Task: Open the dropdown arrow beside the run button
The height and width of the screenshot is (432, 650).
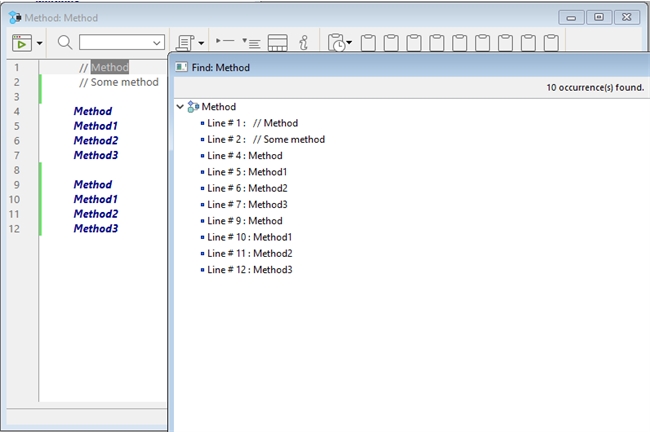Action: point(40,43)
